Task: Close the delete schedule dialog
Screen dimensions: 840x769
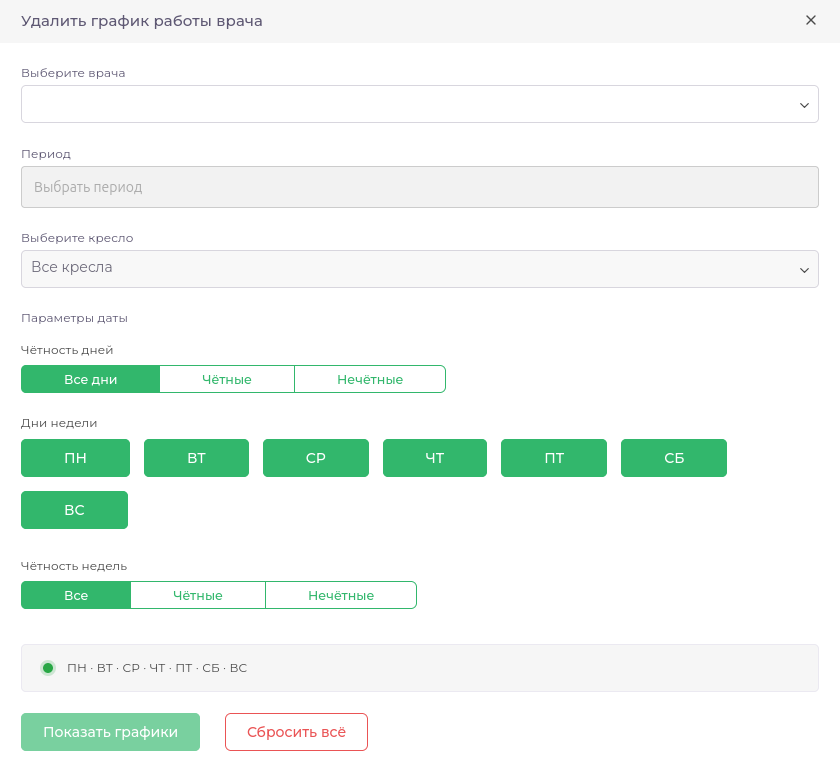Action: [x=811, y=20]
